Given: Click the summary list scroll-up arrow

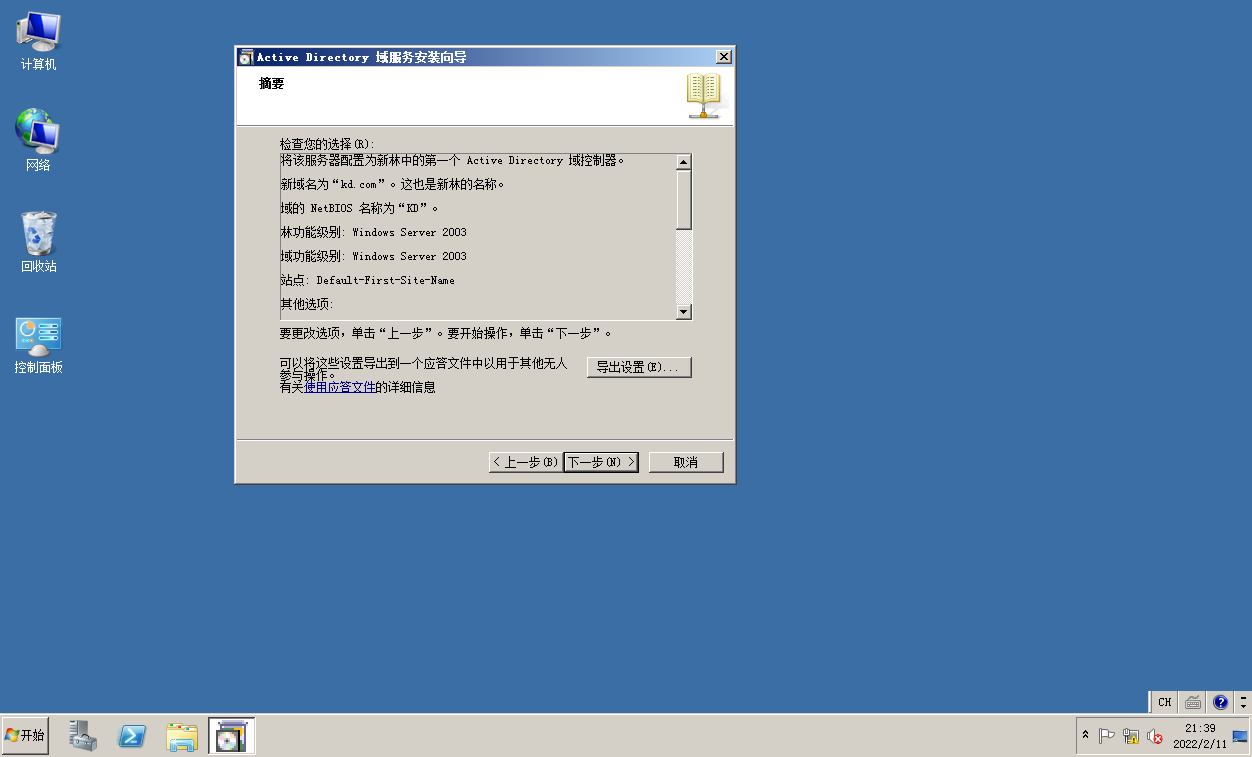Looking at the screenshot, I should (684, 162).
